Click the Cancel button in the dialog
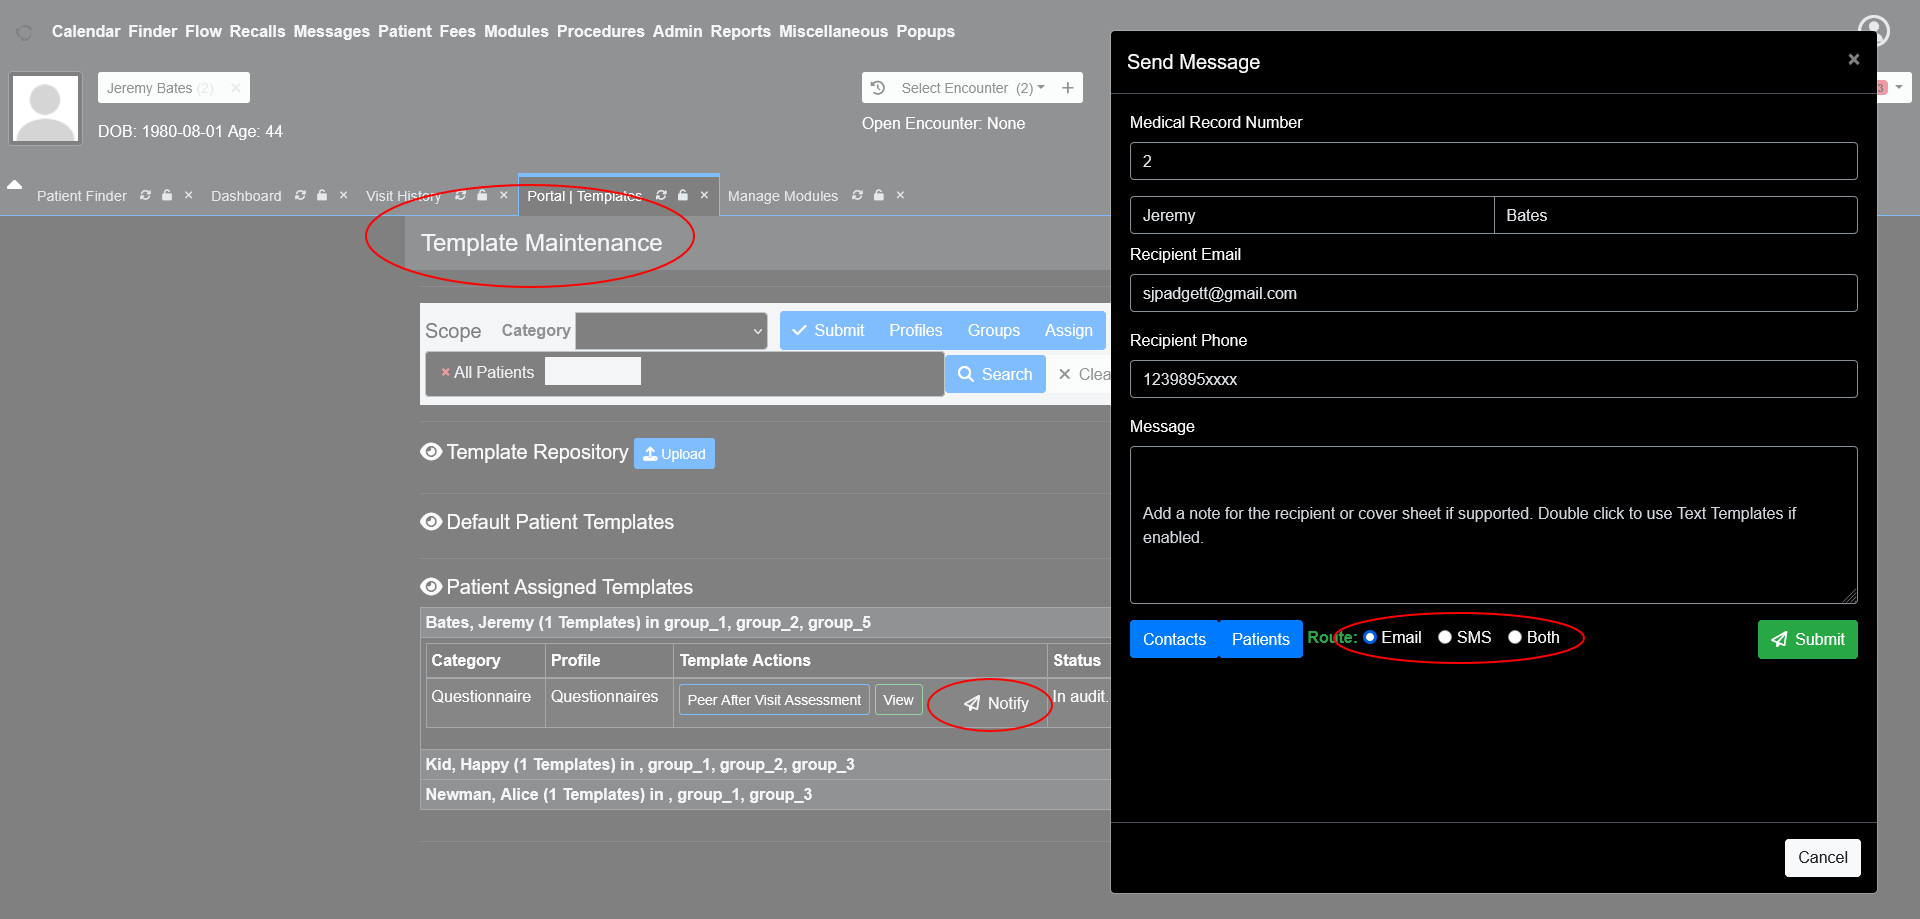1920x919 pixels. point(1822,857)
